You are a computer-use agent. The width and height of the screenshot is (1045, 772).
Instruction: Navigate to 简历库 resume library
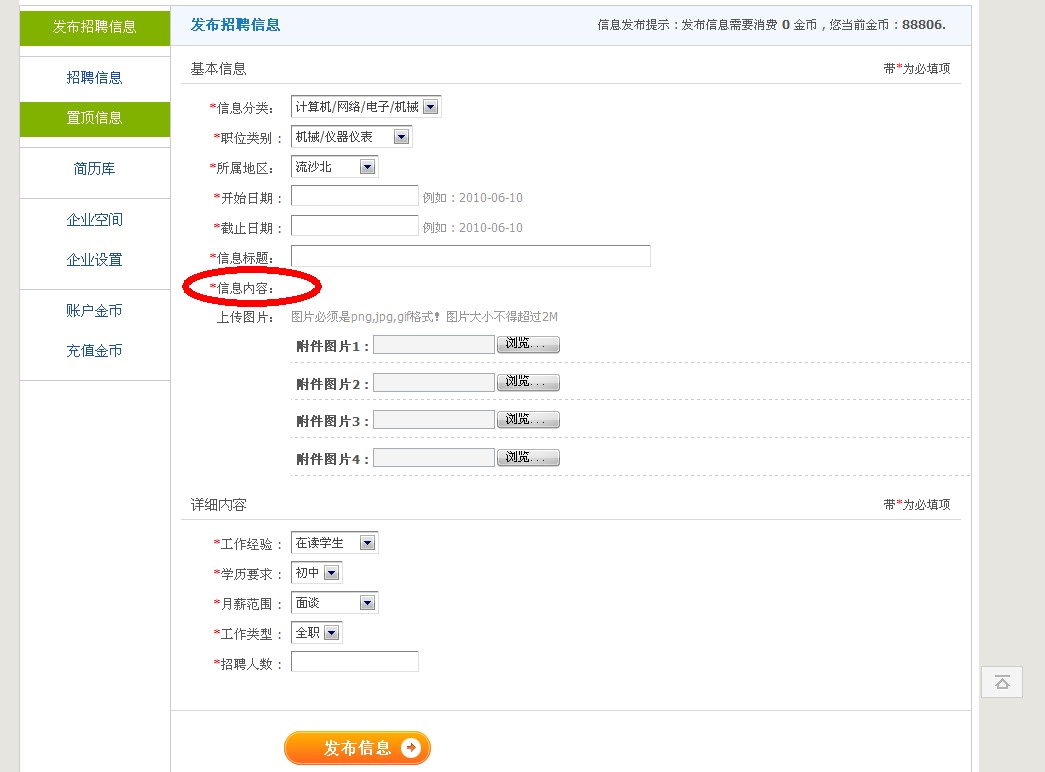(93, 169)
